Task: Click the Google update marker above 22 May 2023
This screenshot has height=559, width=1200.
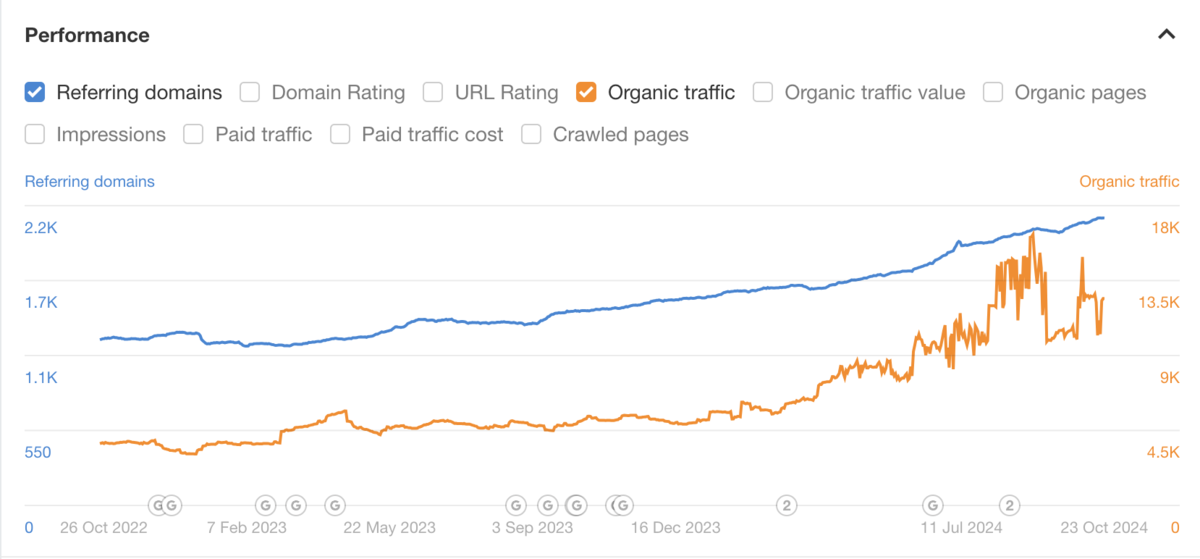Action: 335,505
